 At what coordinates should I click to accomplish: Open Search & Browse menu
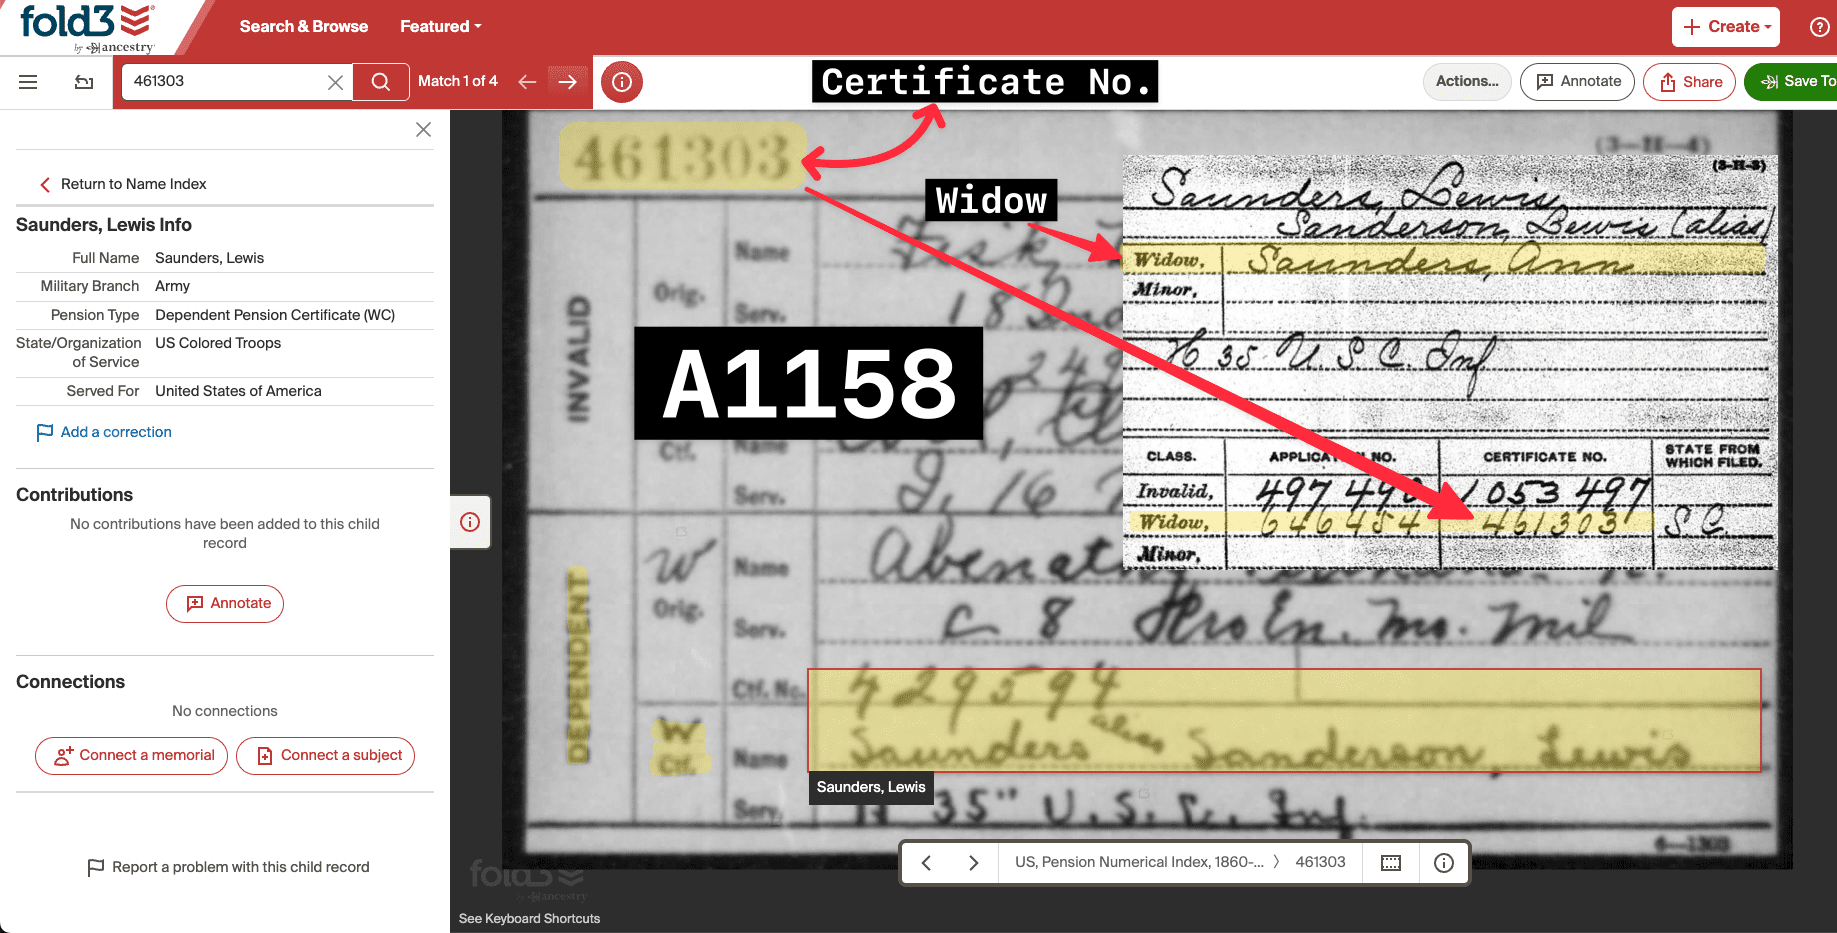tap(303, 27)
